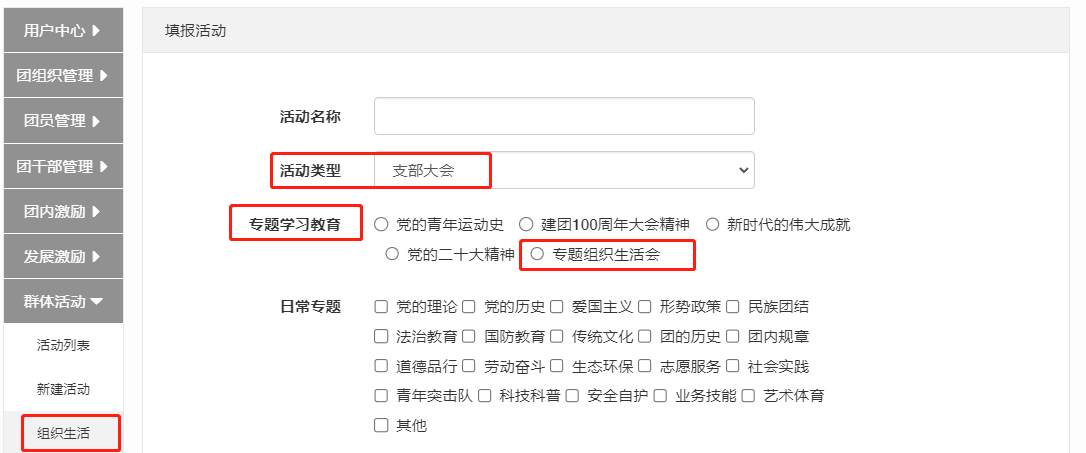Screen dimensions: 1086x453
Task: Expand the 发展激励 menu arrow
Action: click(x=96, y=256)
